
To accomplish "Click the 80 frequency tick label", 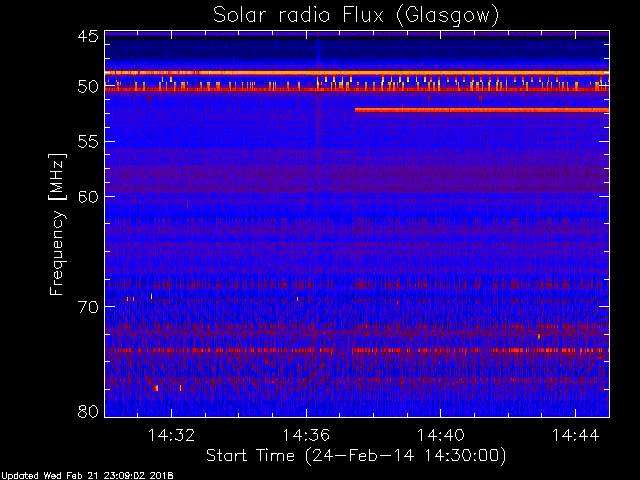I will [x=88, y=411].
